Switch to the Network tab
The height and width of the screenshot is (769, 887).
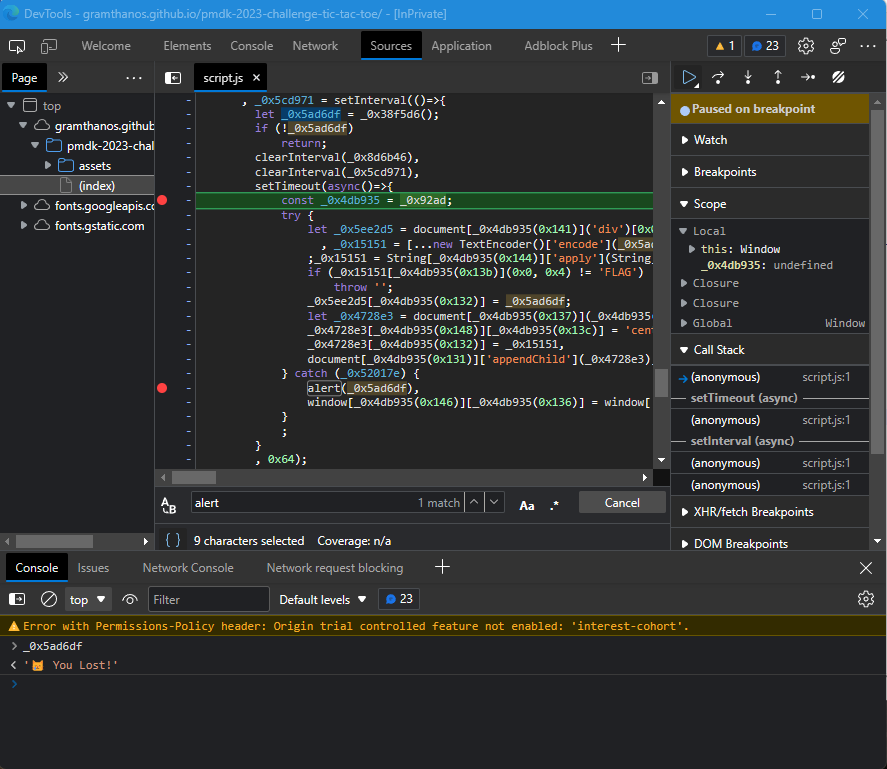click(315, 46)
